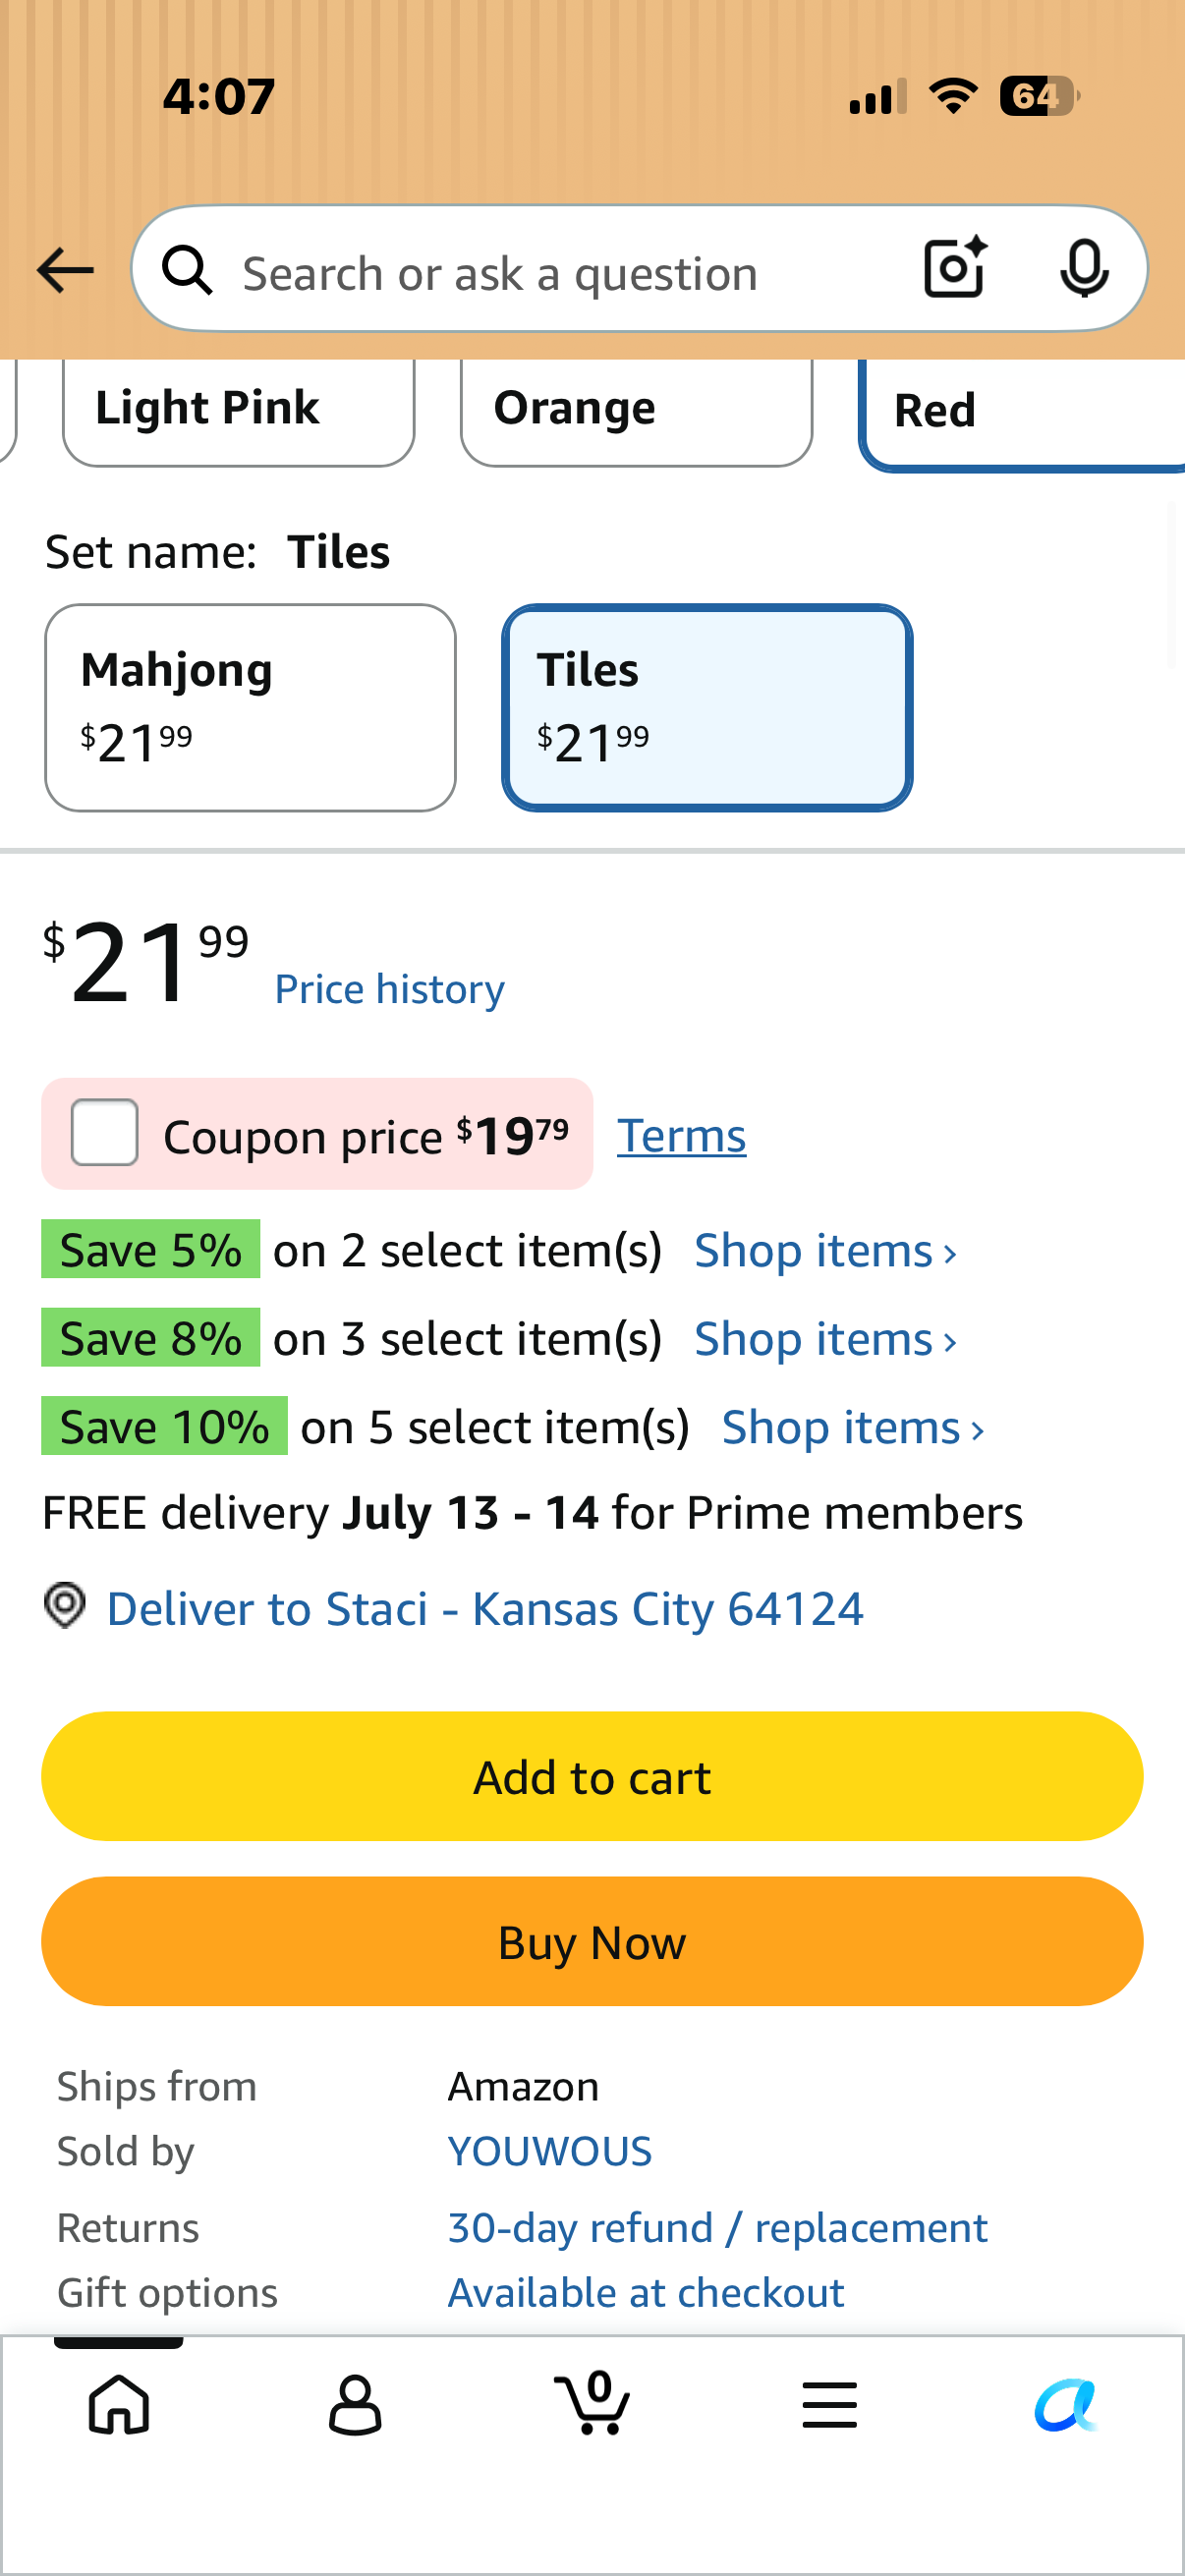Launch the Alexa assistant icon
The image size is (1185, 2576).
click(1066, 2404)
